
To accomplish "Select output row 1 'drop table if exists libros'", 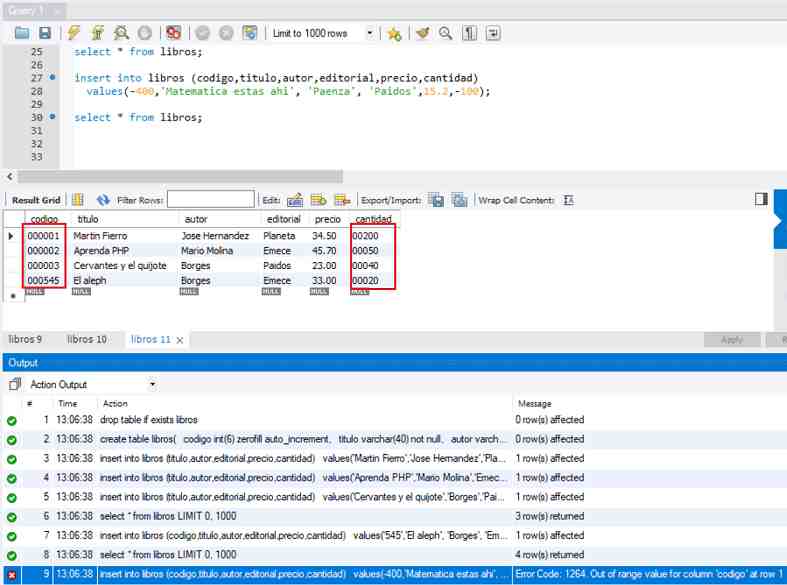I will click(x=395, y=420).
